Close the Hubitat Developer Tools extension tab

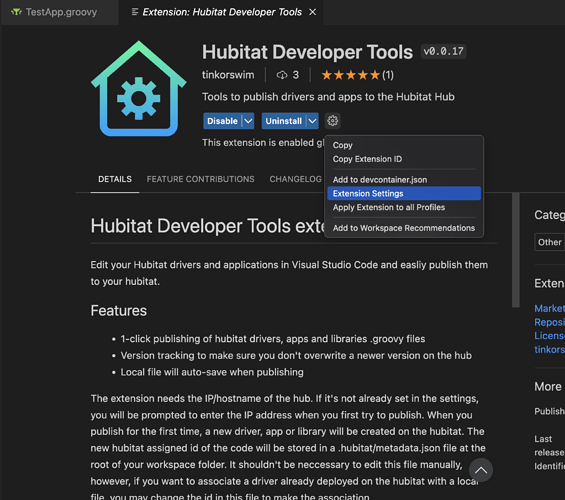[312, 12]
